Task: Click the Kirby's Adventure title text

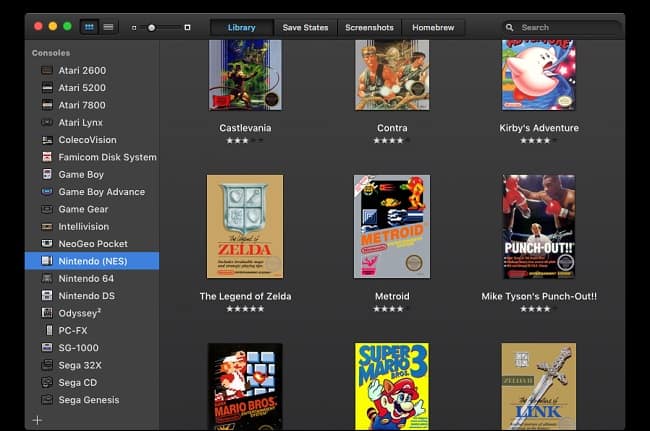Action: pos(539,128)
